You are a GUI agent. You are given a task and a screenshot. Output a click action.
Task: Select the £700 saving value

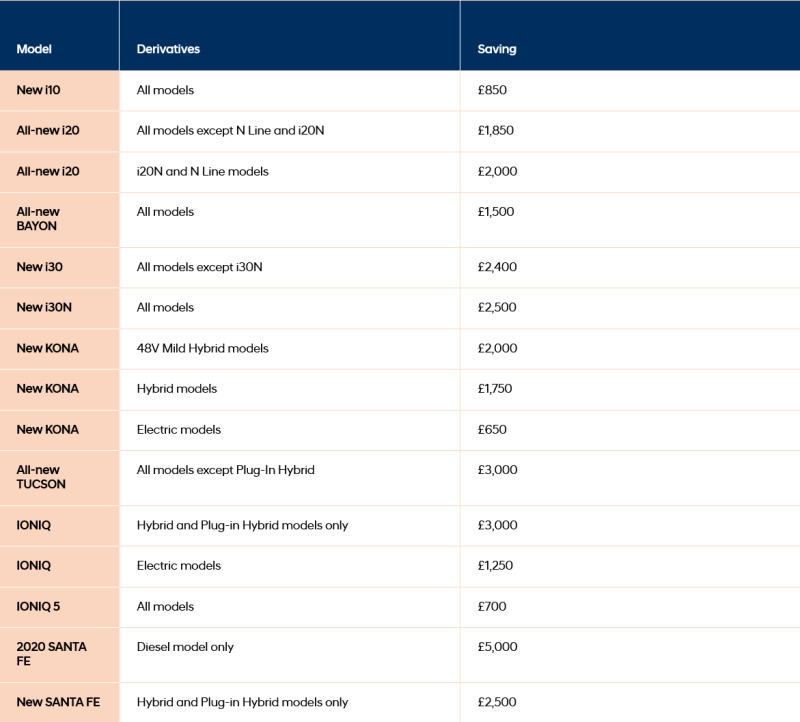click(x=492, y=606)
